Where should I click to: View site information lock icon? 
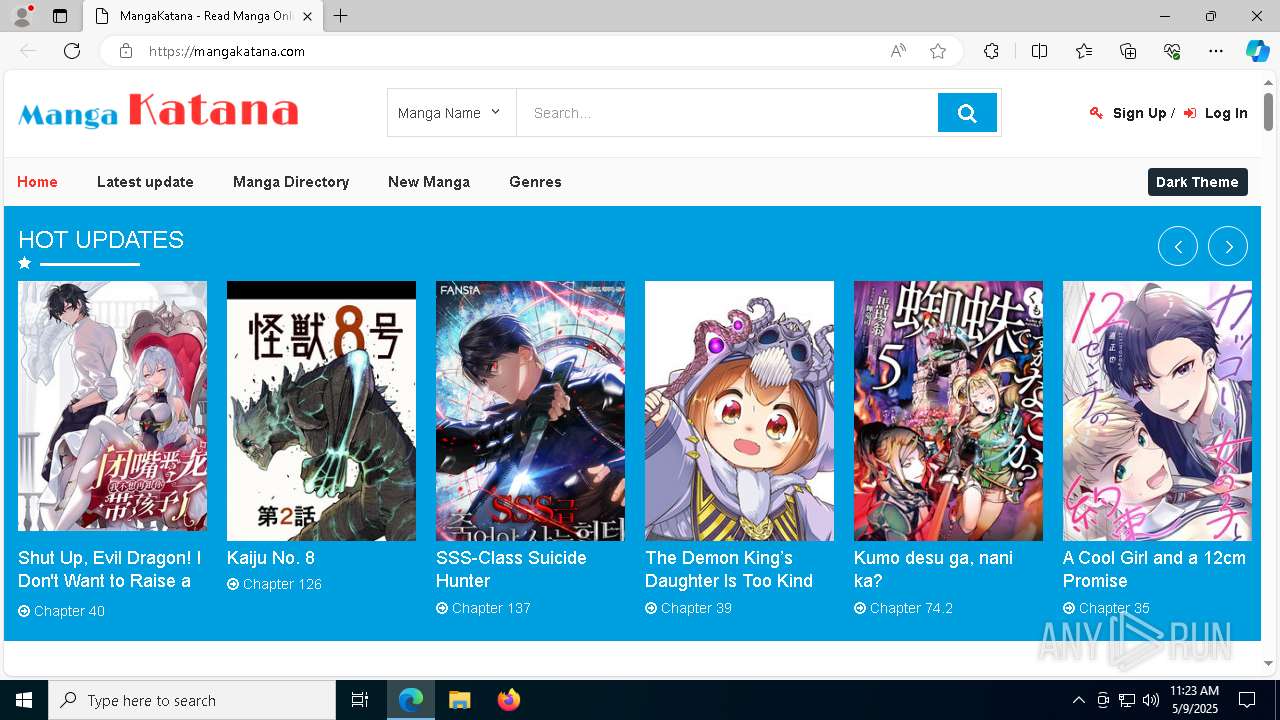tap(126, 51)
